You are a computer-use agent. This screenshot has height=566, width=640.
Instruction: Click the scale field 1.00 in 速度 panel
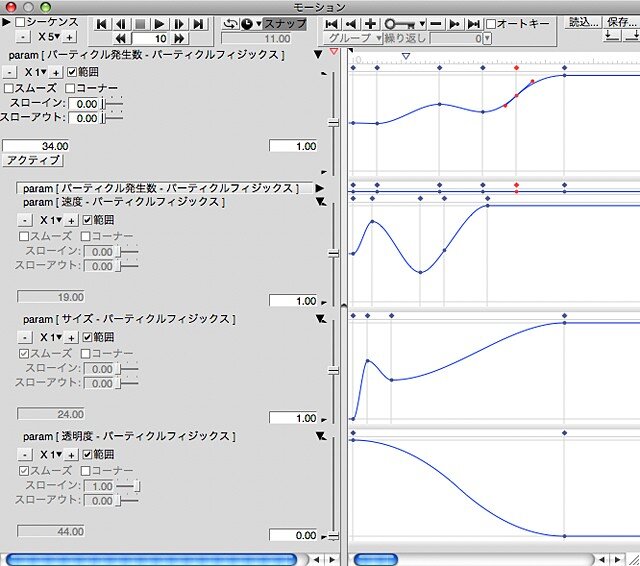click(293, 301)
